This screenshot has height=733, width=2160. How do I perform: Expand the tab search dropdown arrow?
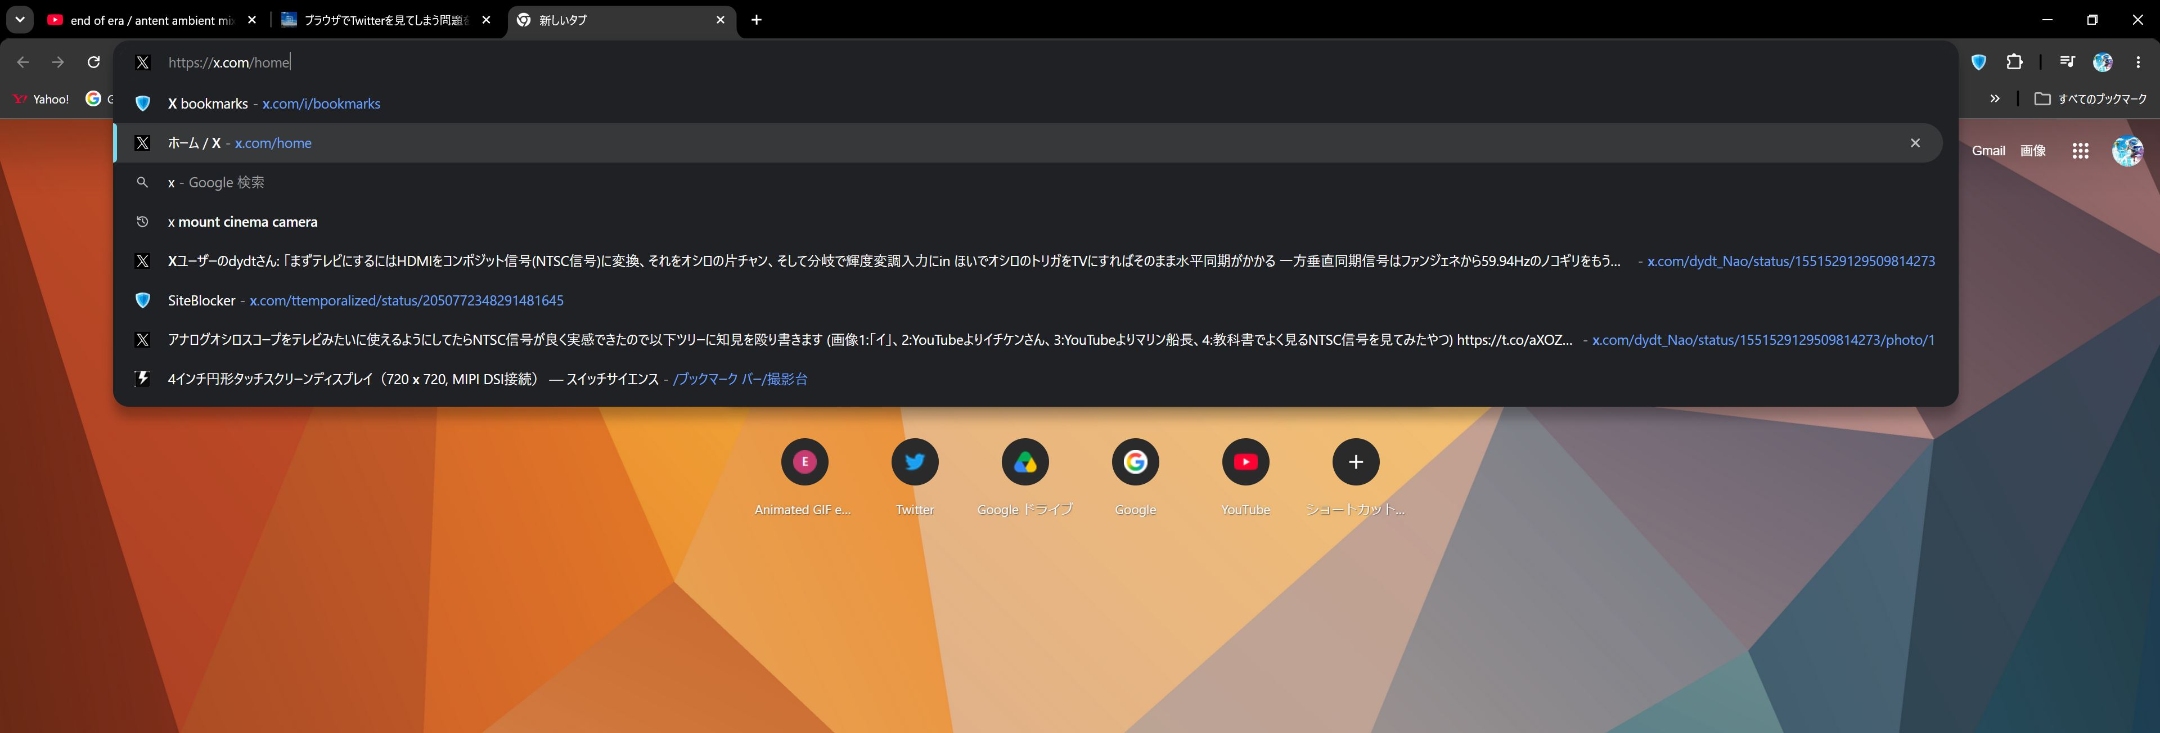click(20, 19)
